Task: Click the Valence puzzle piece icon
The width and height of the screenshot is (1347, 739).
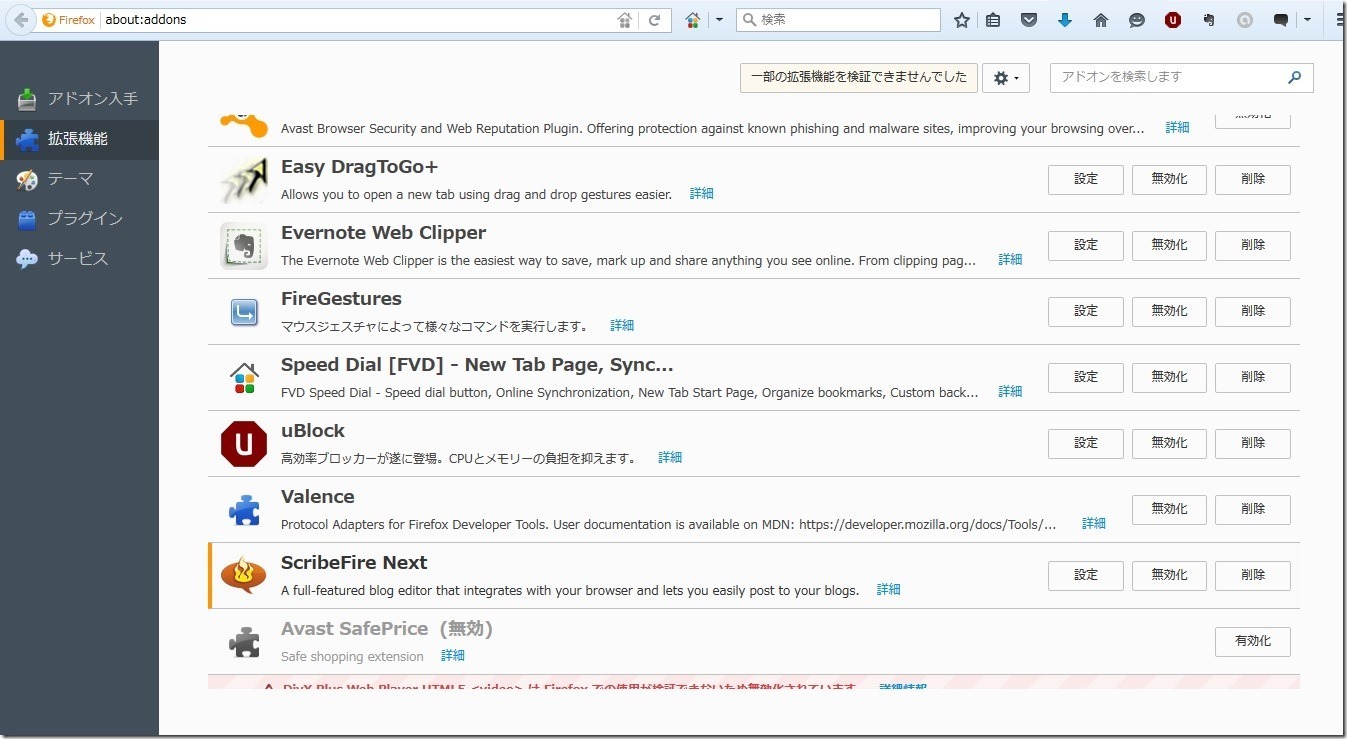Action: coord(244,510)
